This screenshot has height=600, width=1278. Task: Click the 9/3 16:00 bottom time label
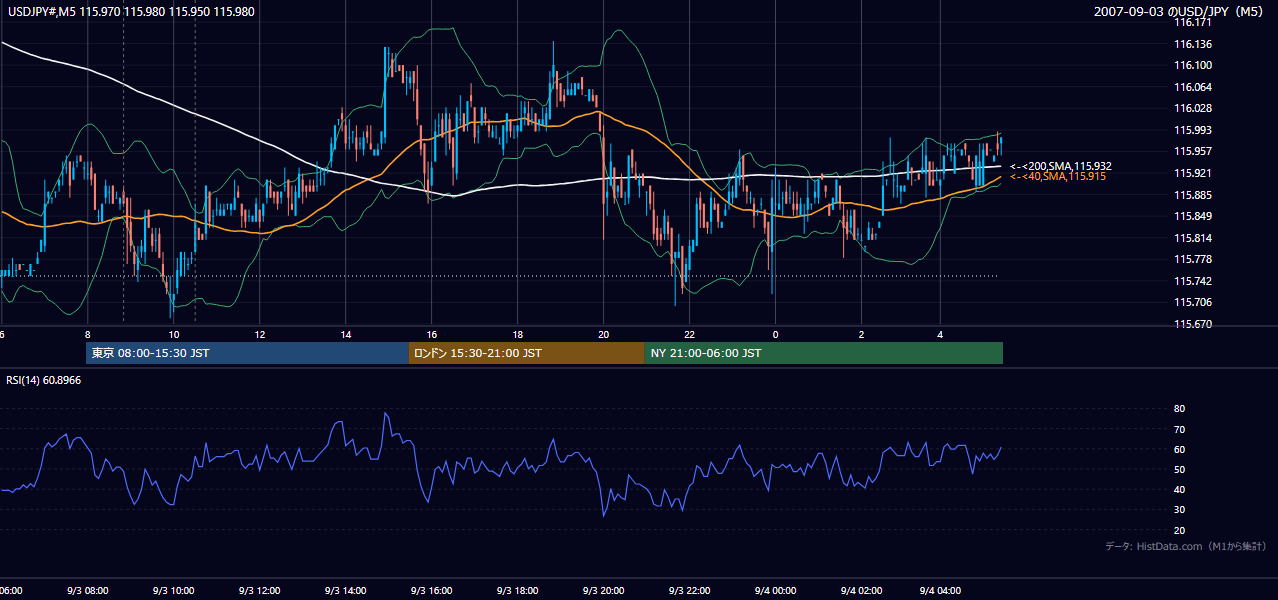(431, 591)
